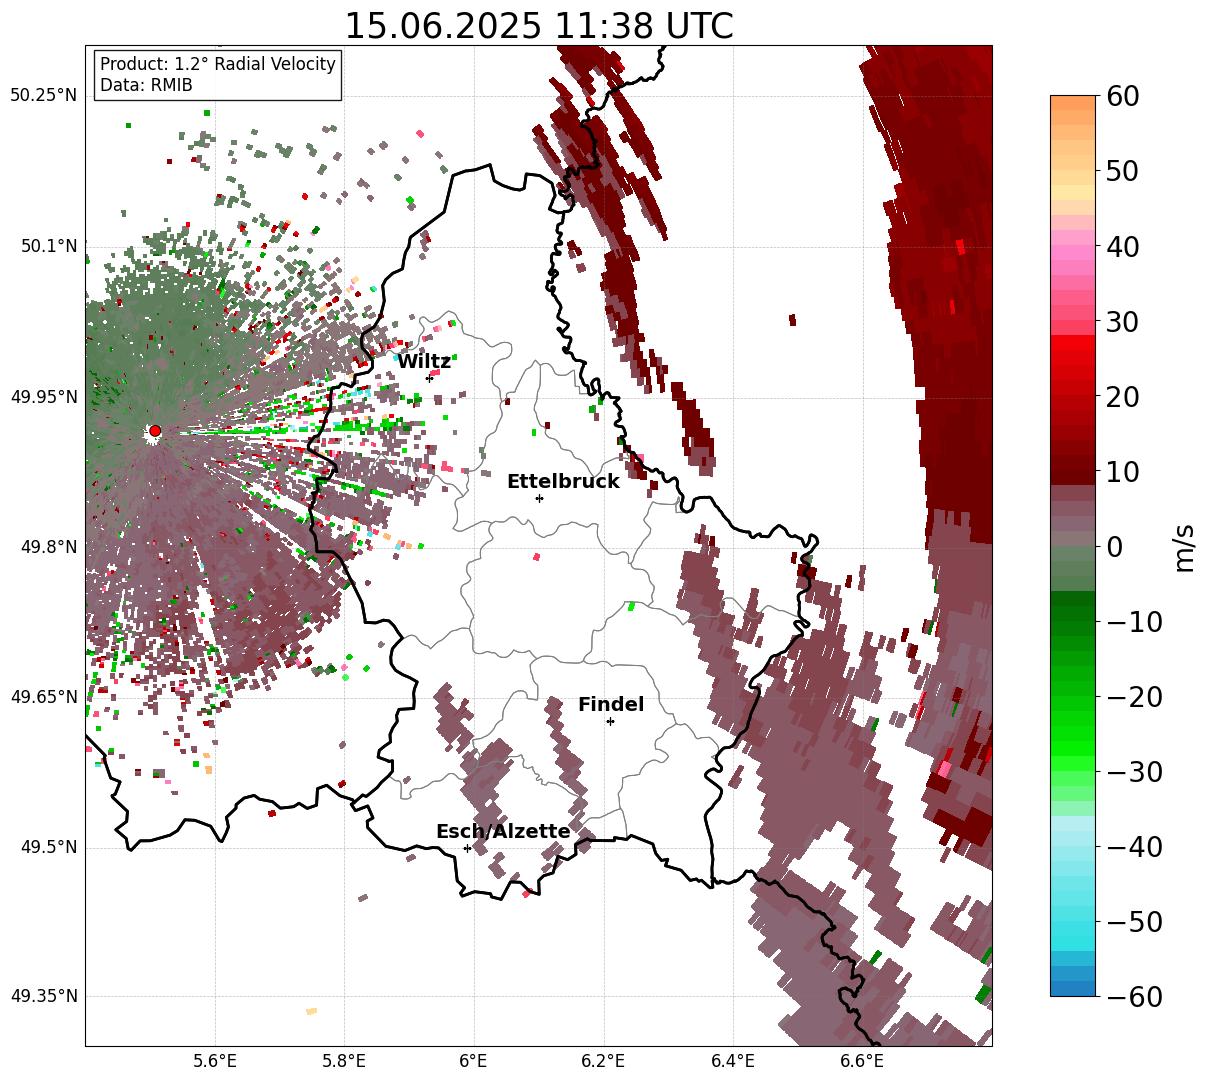Click the 6.4°E longitude tick label

[x=733, y=1060]
